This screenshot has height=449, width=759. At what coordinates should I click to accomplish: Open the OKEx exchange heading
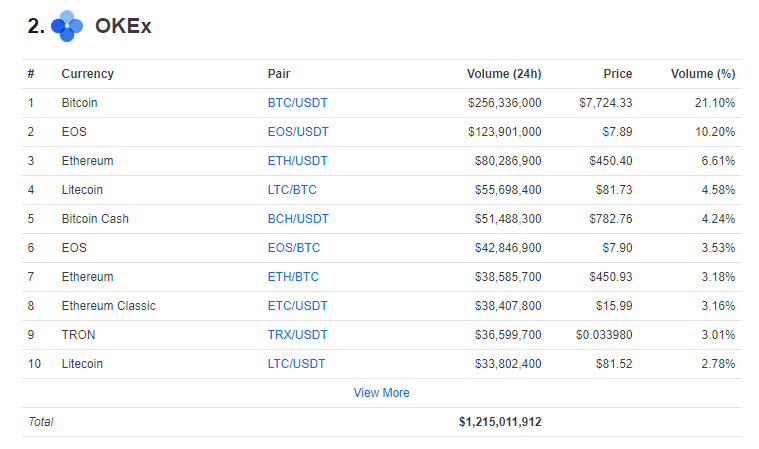123,27
